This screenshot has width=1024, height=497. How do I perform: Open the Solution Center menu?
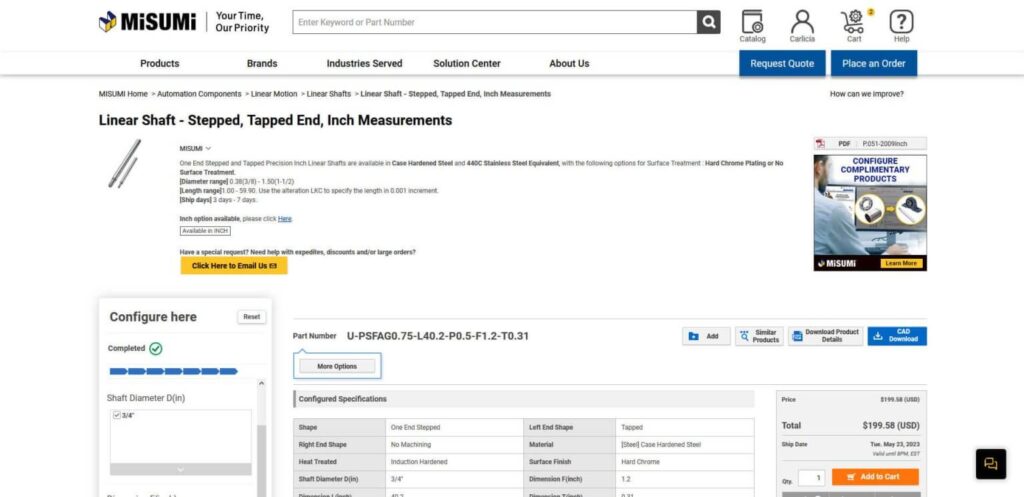tap(467, 63)
